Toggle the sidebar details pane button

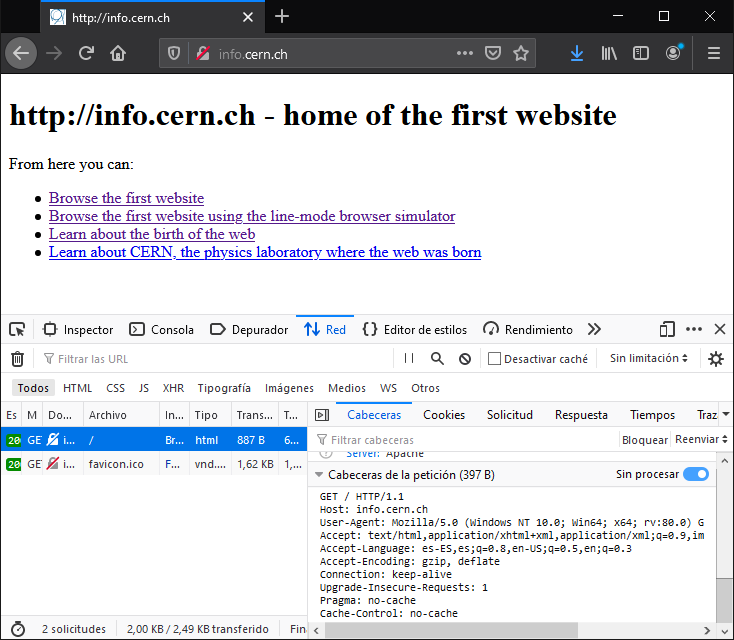point(322,415)
